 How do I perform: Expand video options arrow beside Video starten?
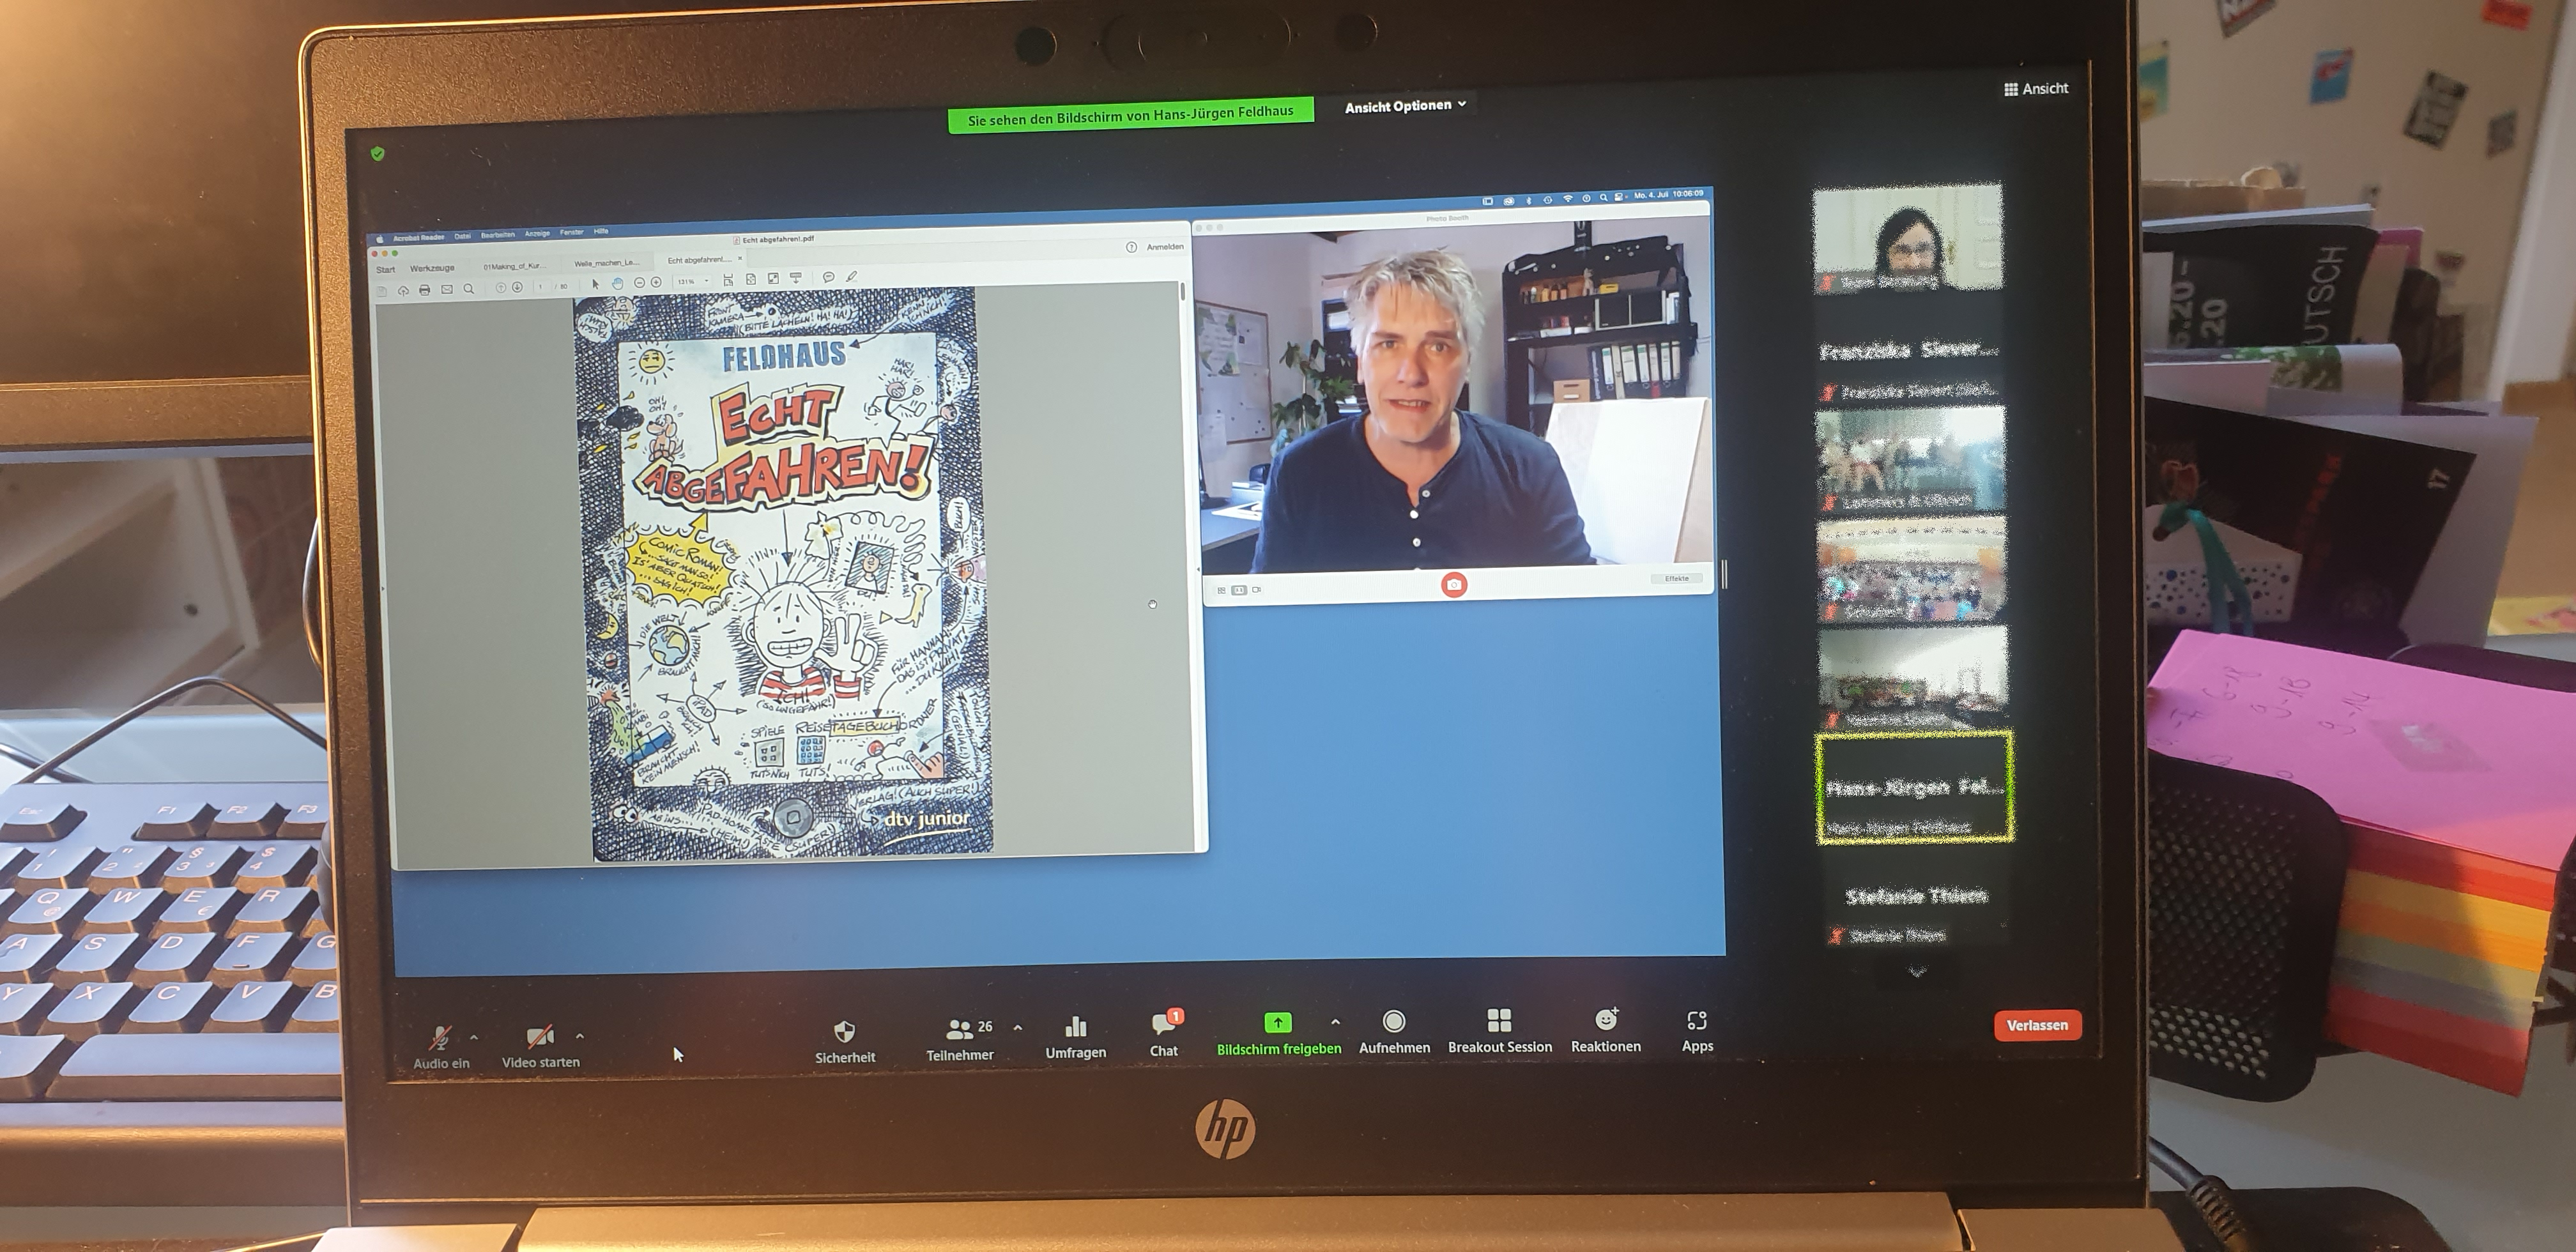[x=580, y=1036]
